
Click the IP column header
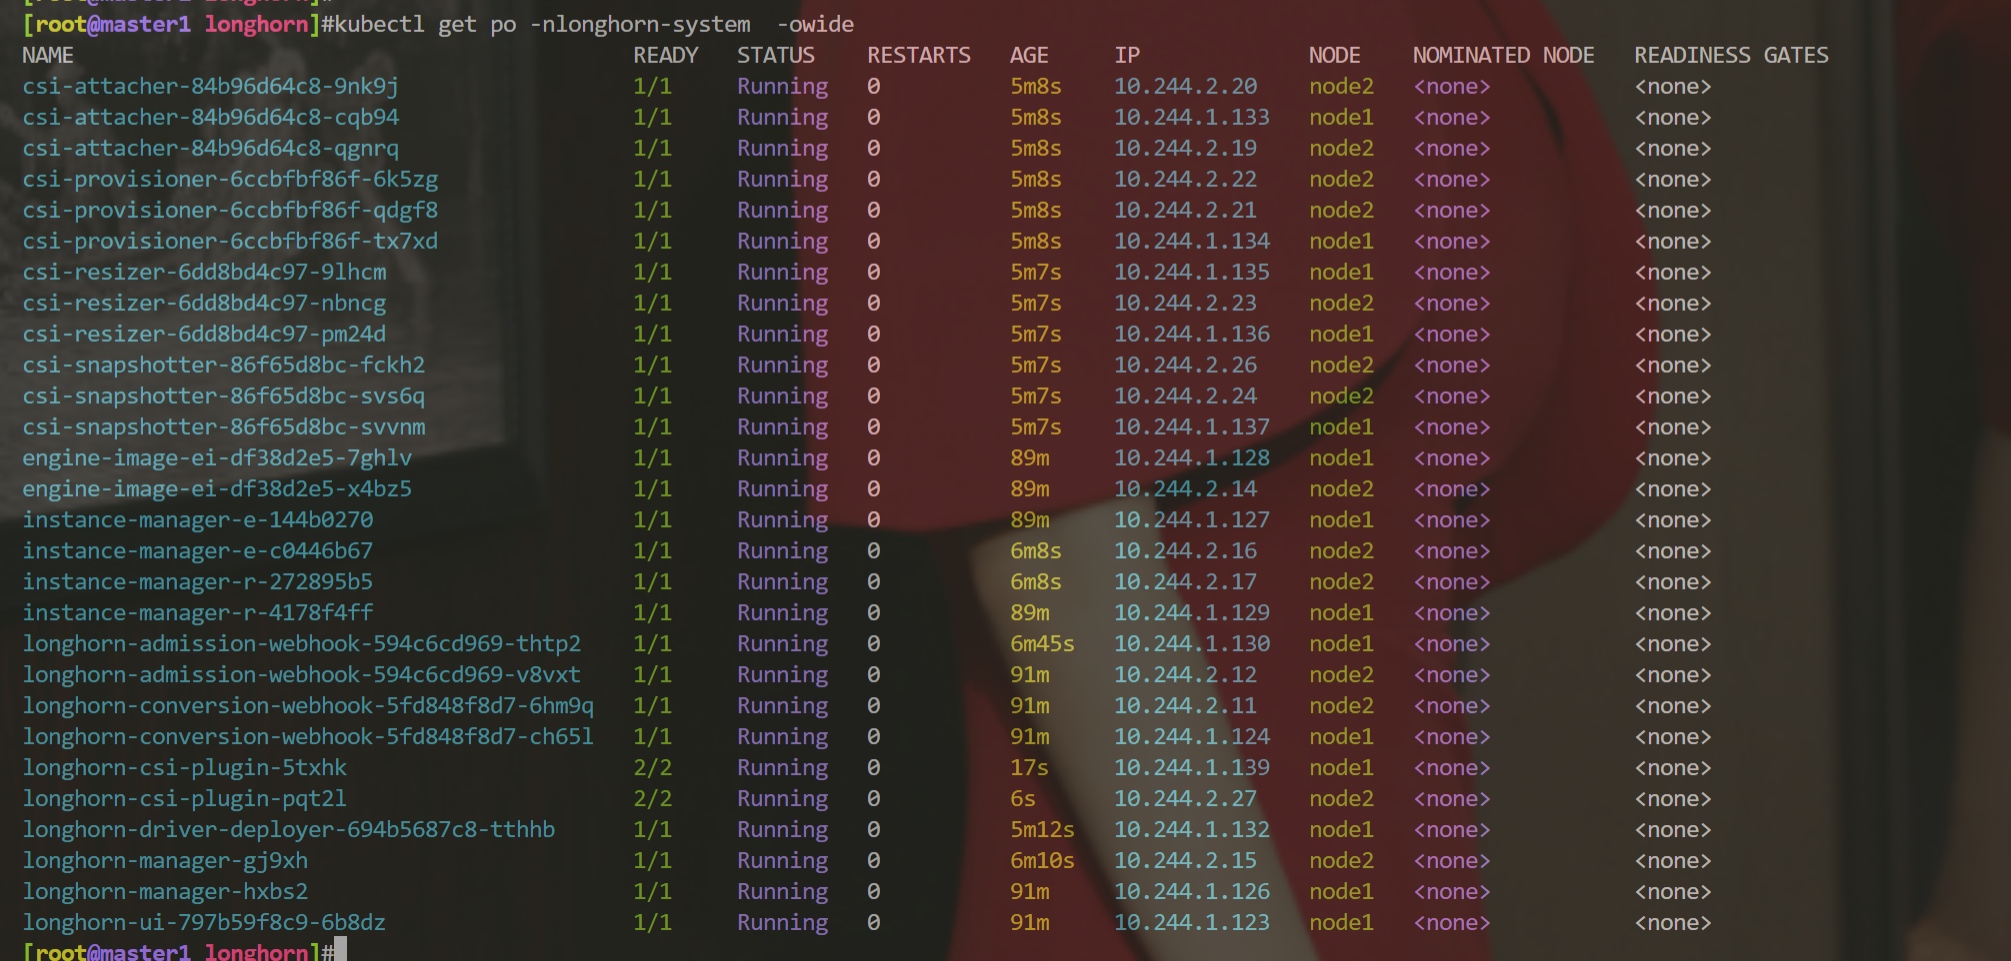(1127, 56)
